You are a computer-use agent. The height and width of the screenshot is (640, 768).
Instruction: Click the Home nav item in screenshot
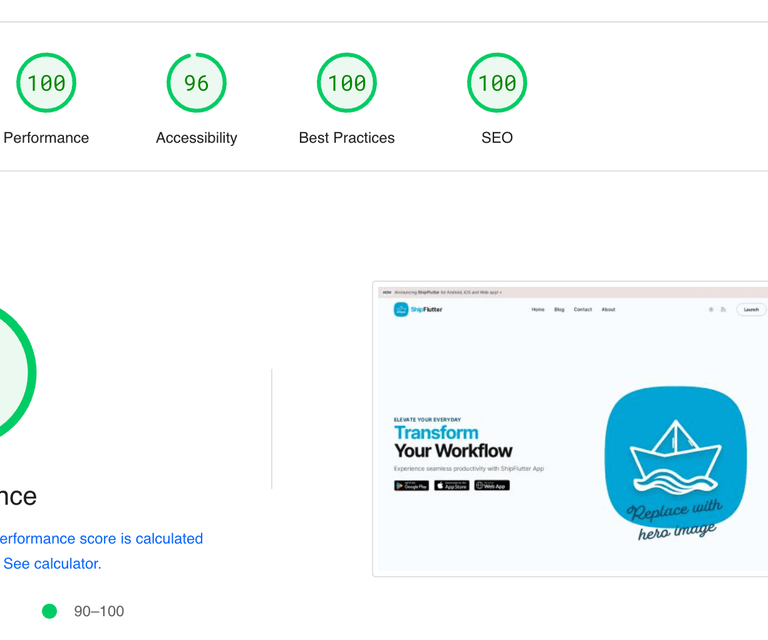[x=538, y=309]
